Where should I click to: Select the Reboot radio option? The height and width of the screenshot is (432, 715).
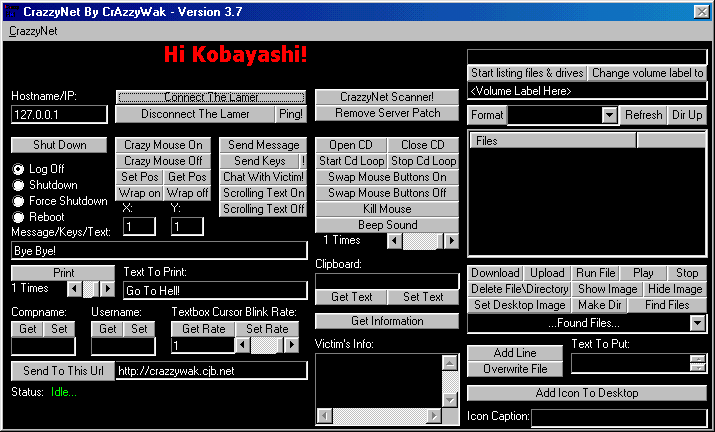[18, 217]
